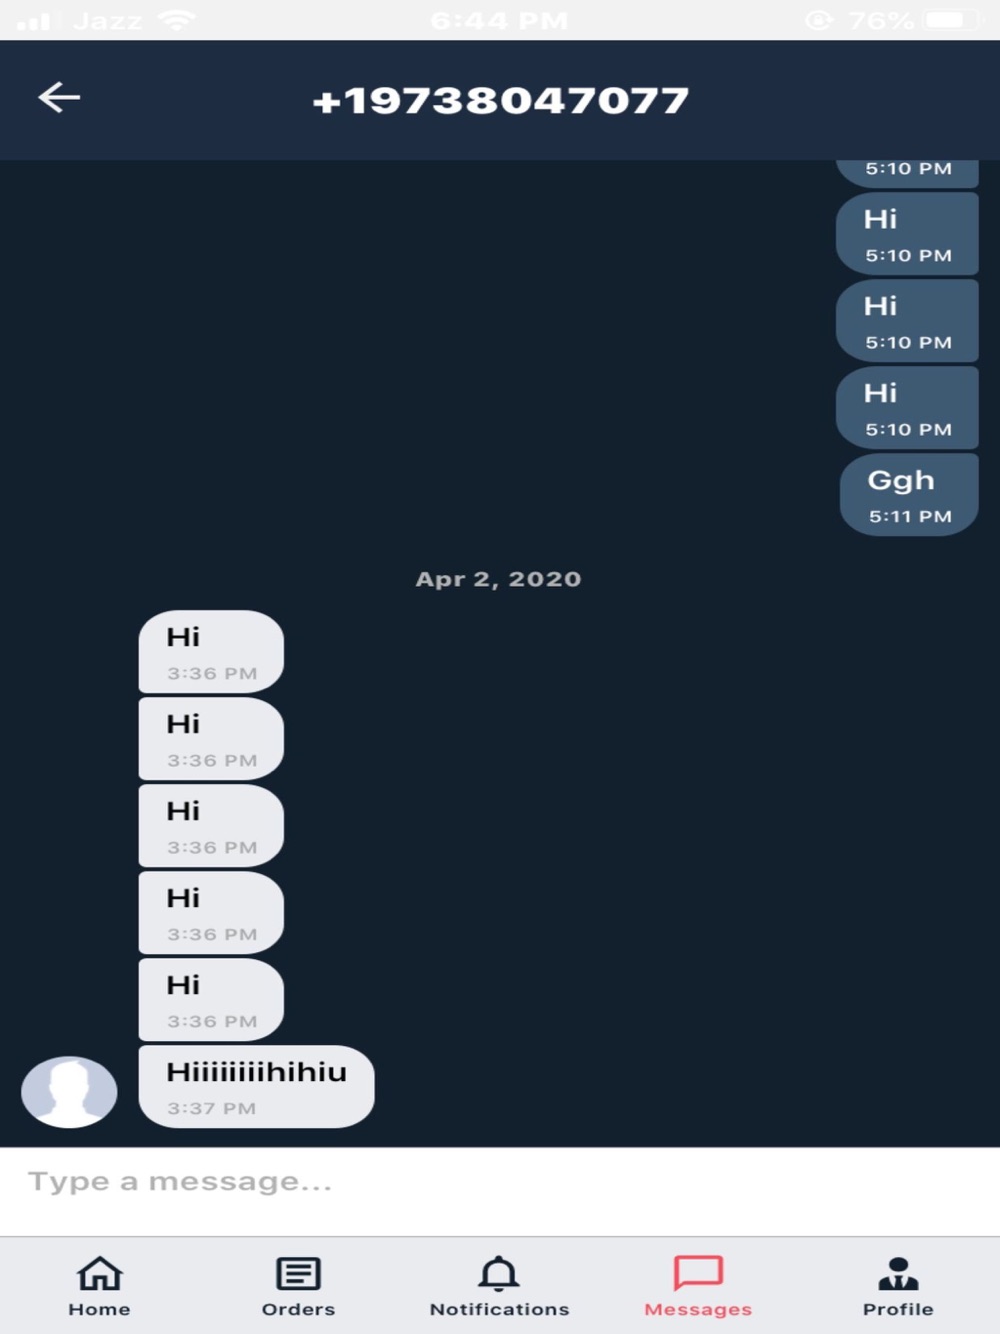Tap the Wi-Fi status icon
The width and height of the screenshot is (1000, 1334).
[x=176, y=20]
